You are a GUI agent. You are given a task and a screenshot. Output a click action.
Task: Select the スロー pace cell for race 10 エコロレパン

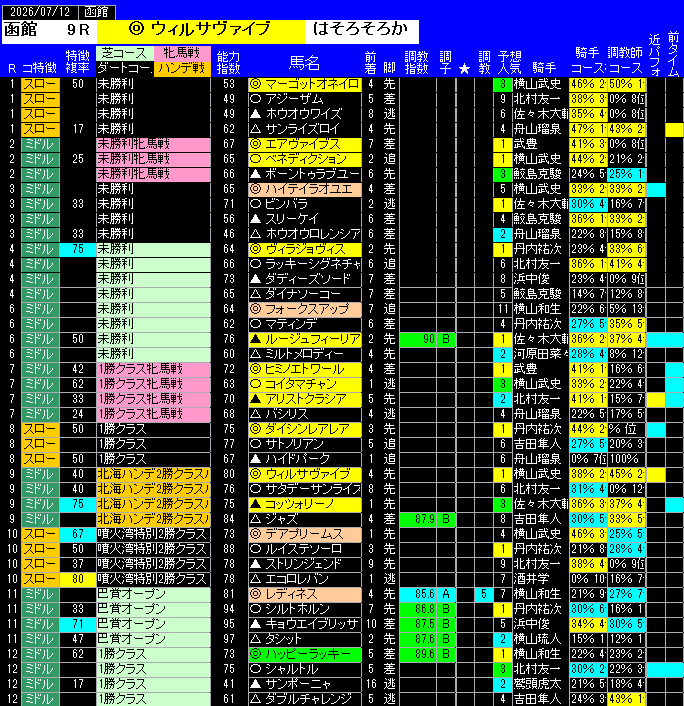pyautogui.click(x=41, y=579)
